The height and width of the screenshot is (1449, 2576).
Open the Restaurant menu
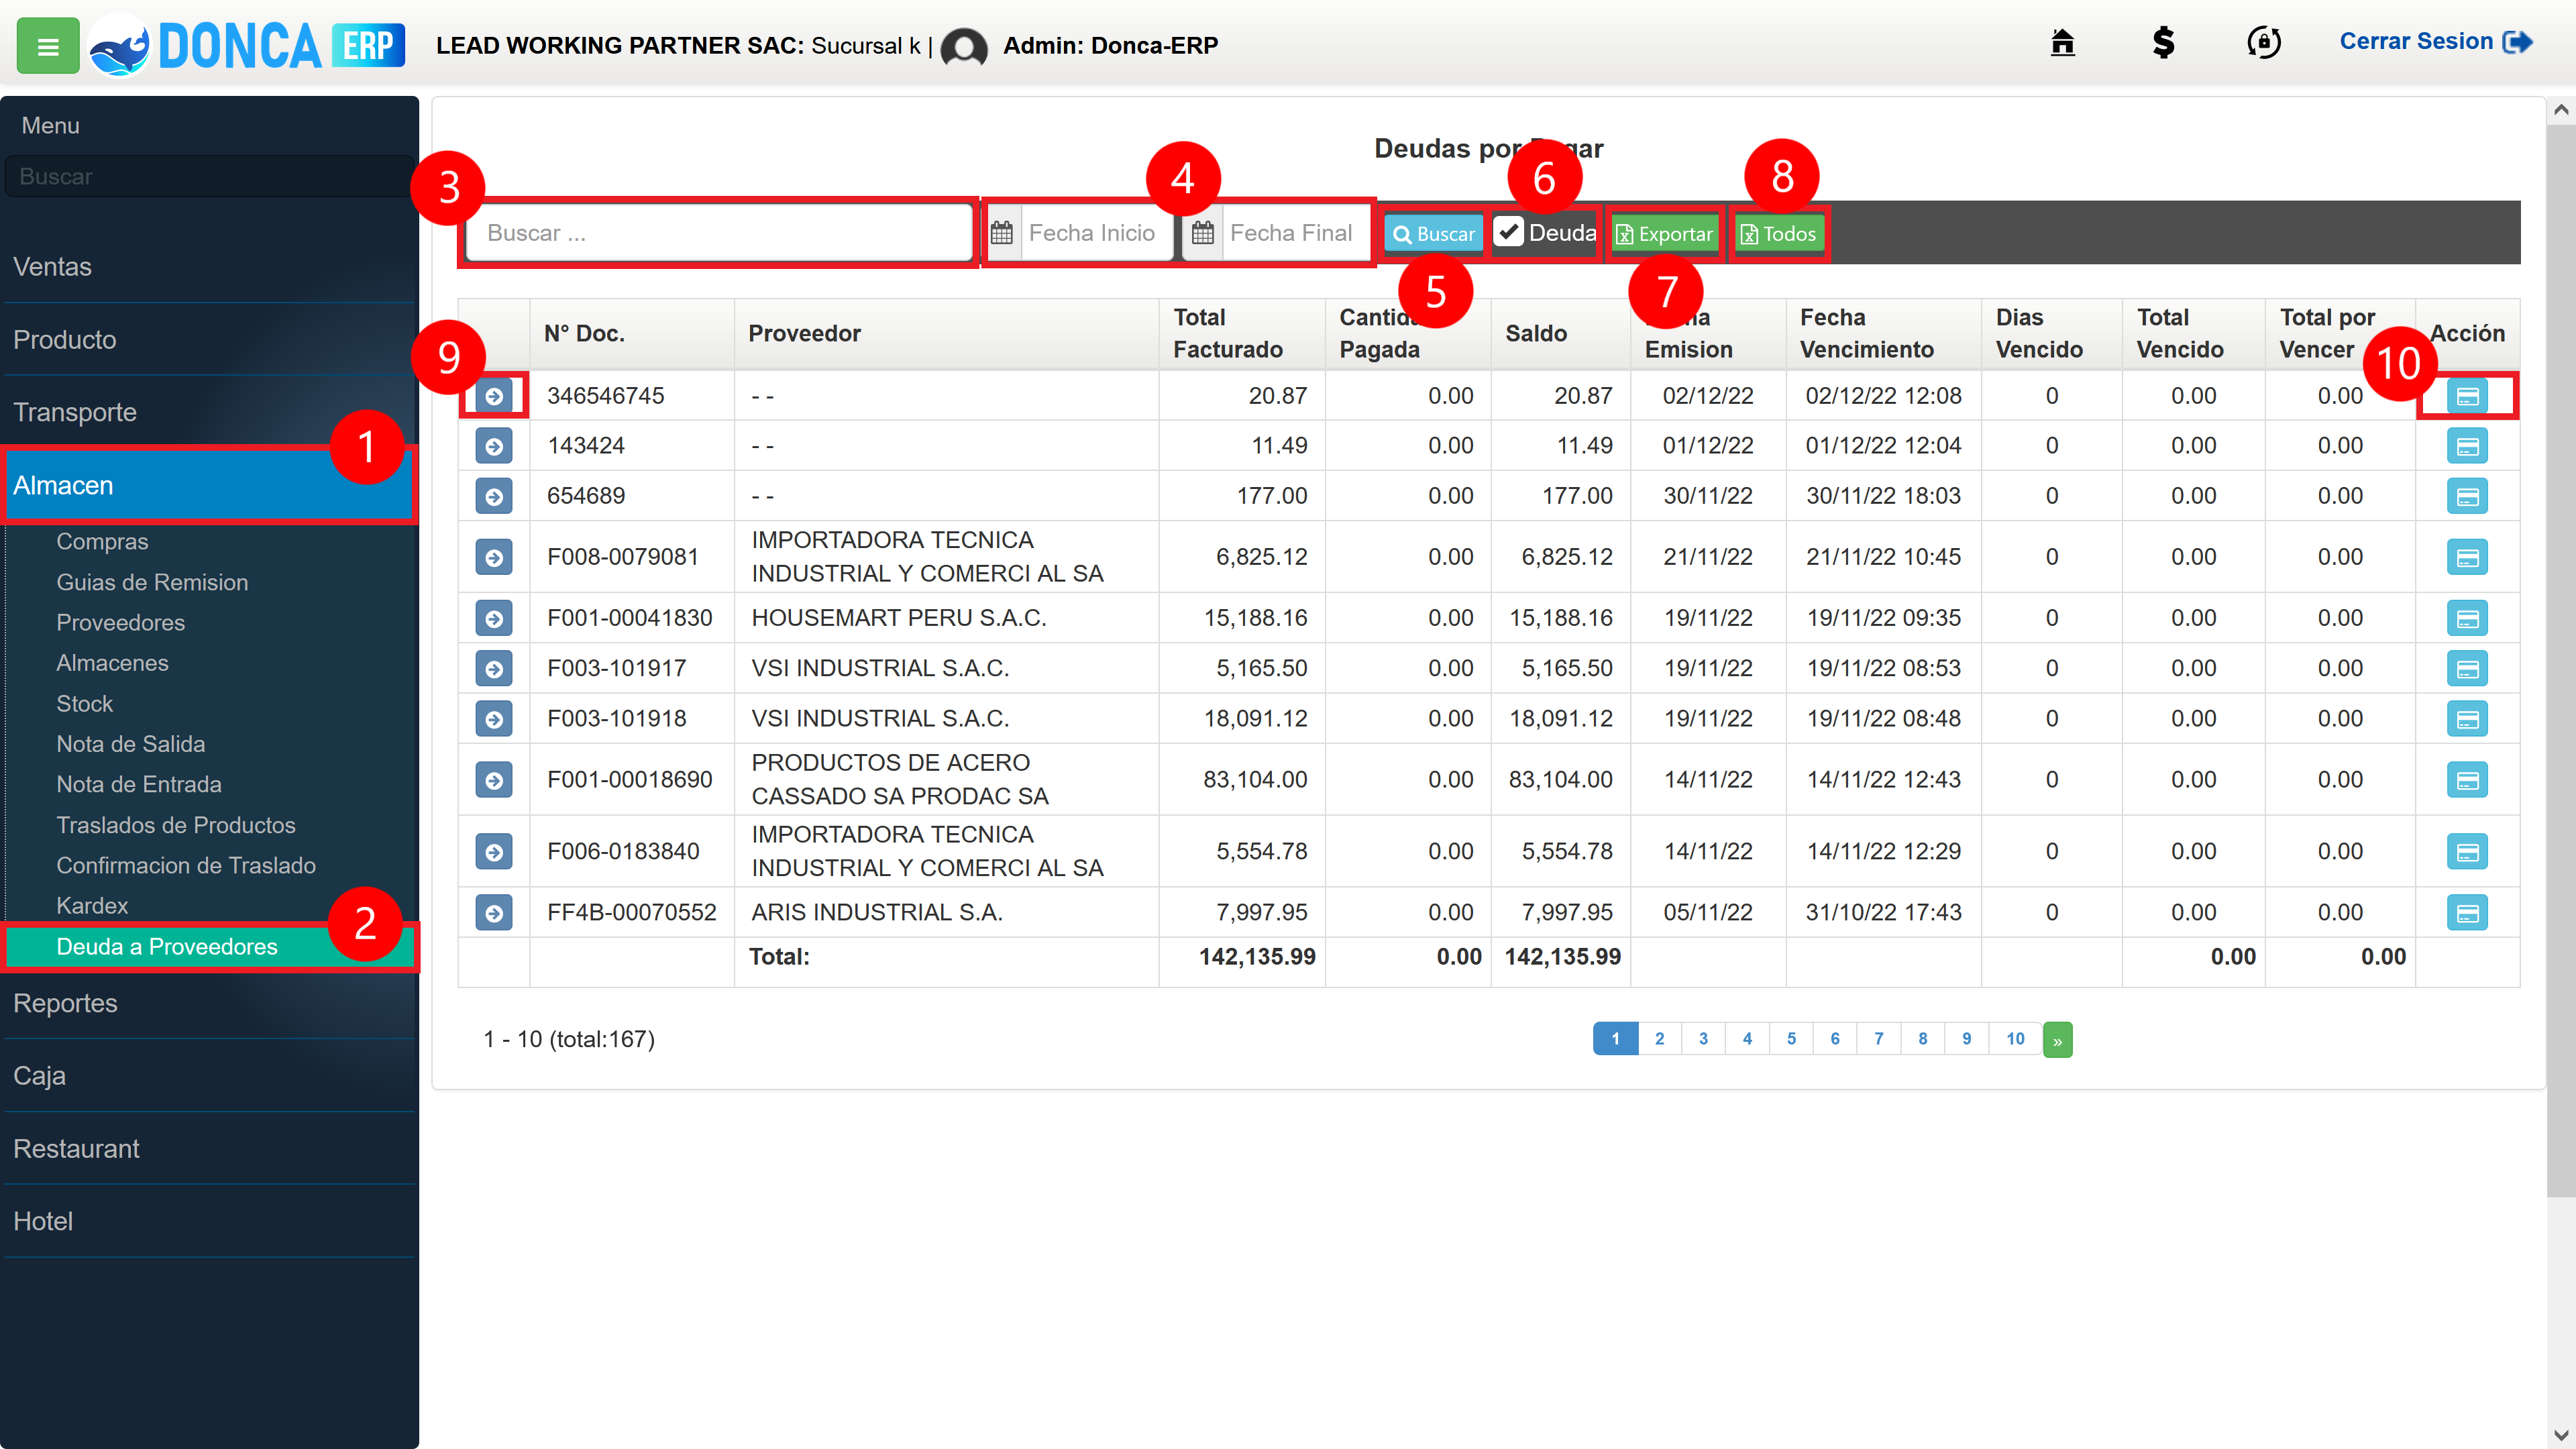click(209, 1149)
